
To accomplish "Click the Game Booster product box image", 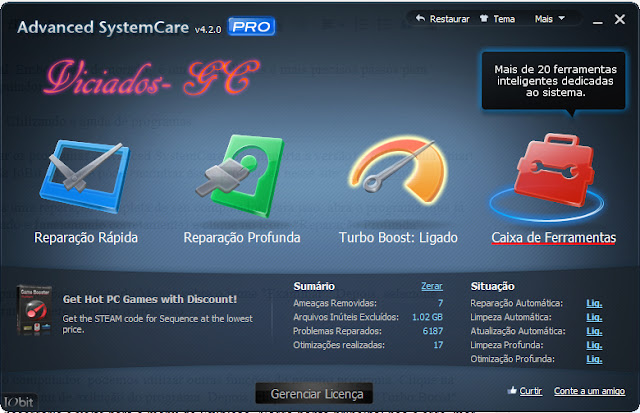I will pyautogui.click(x=34, y=310).
